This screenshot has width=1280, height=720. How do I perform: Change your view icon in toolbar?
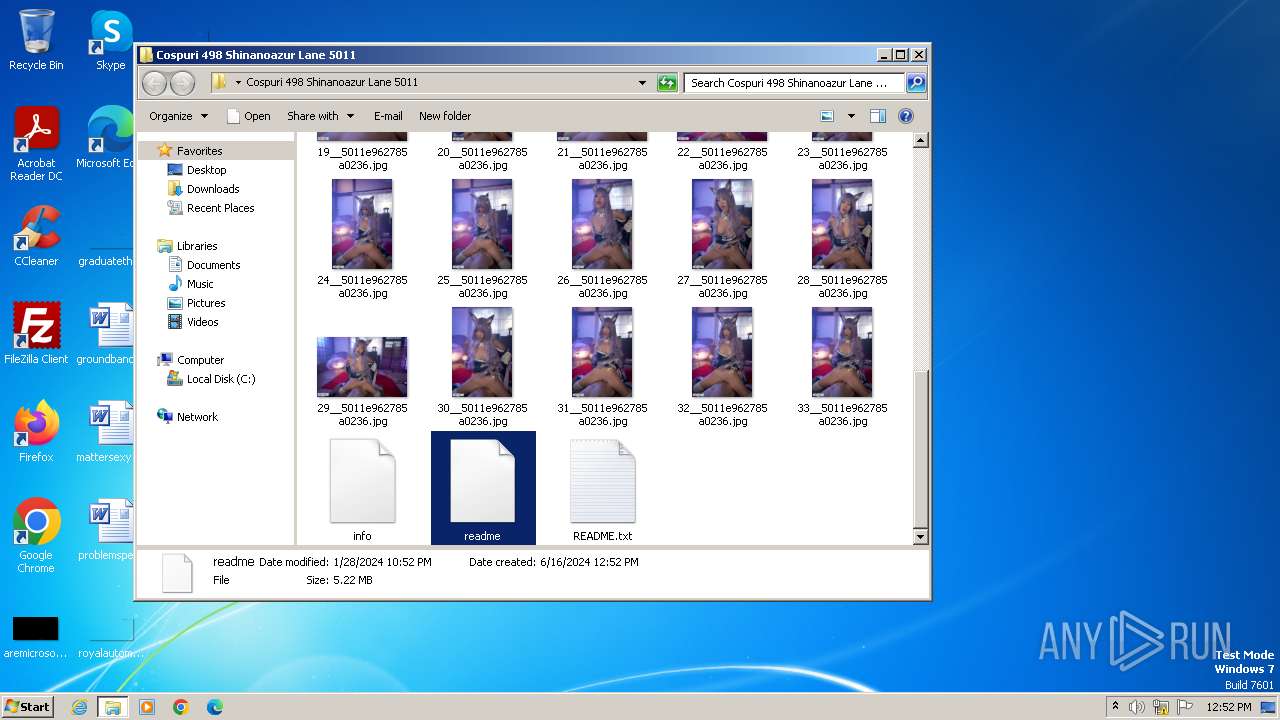coord(827,116)
